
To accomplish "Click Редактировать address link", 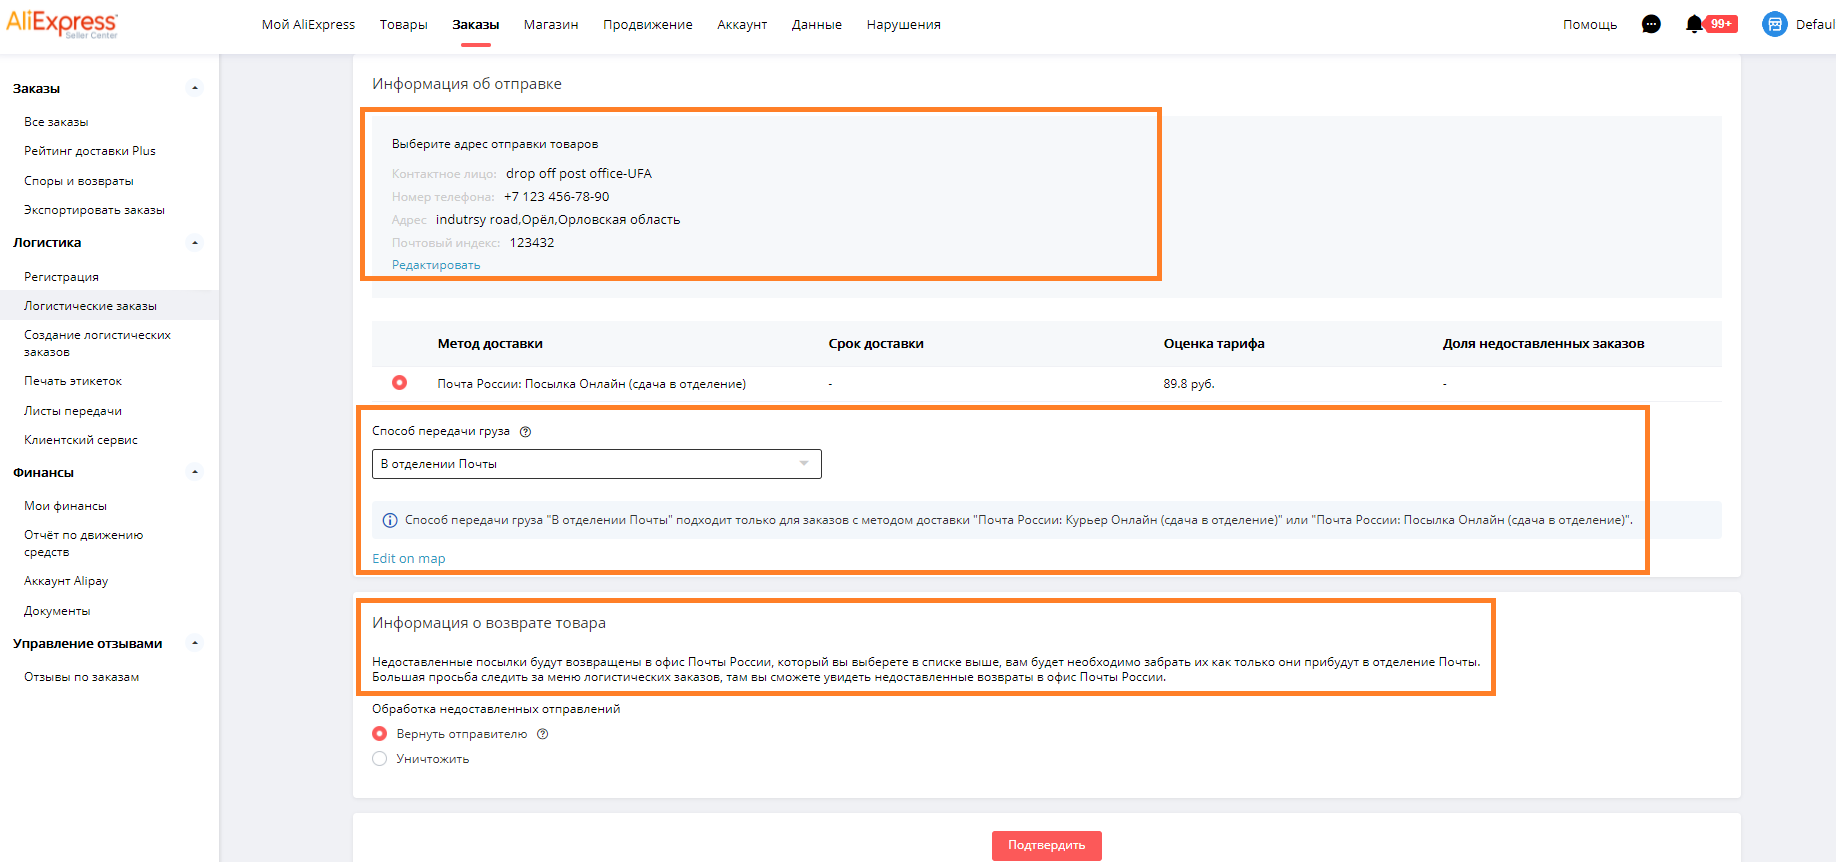I will pyautogui.click(x=436, y=265).
